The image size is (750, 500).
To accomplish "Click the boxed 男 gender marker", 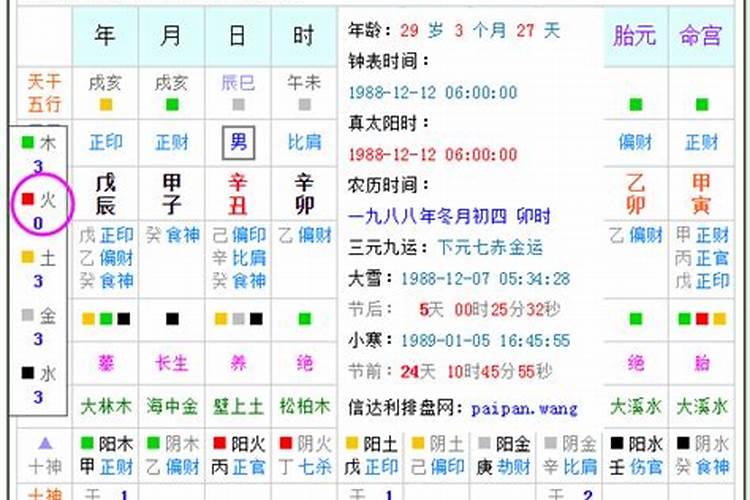I will (x=238, y=143).
